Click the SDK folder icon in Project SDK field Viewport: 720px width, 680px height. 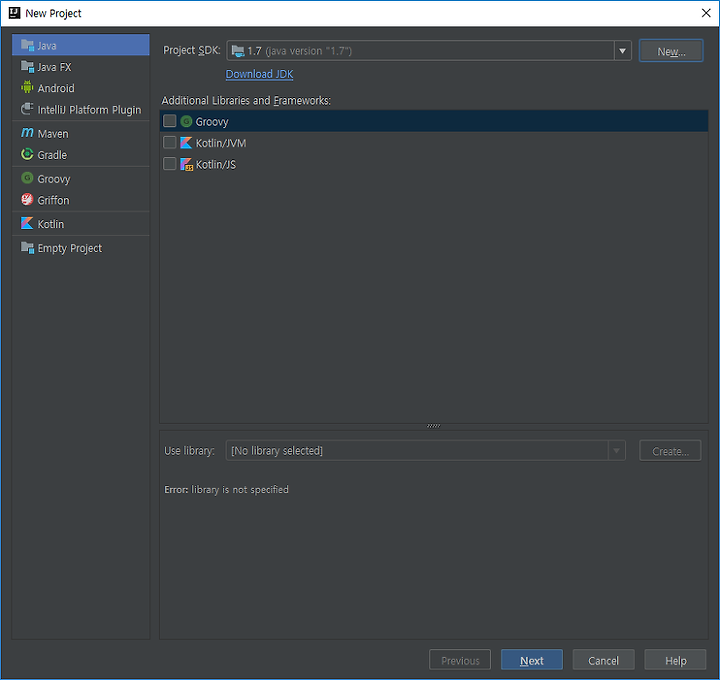(237, 51)
